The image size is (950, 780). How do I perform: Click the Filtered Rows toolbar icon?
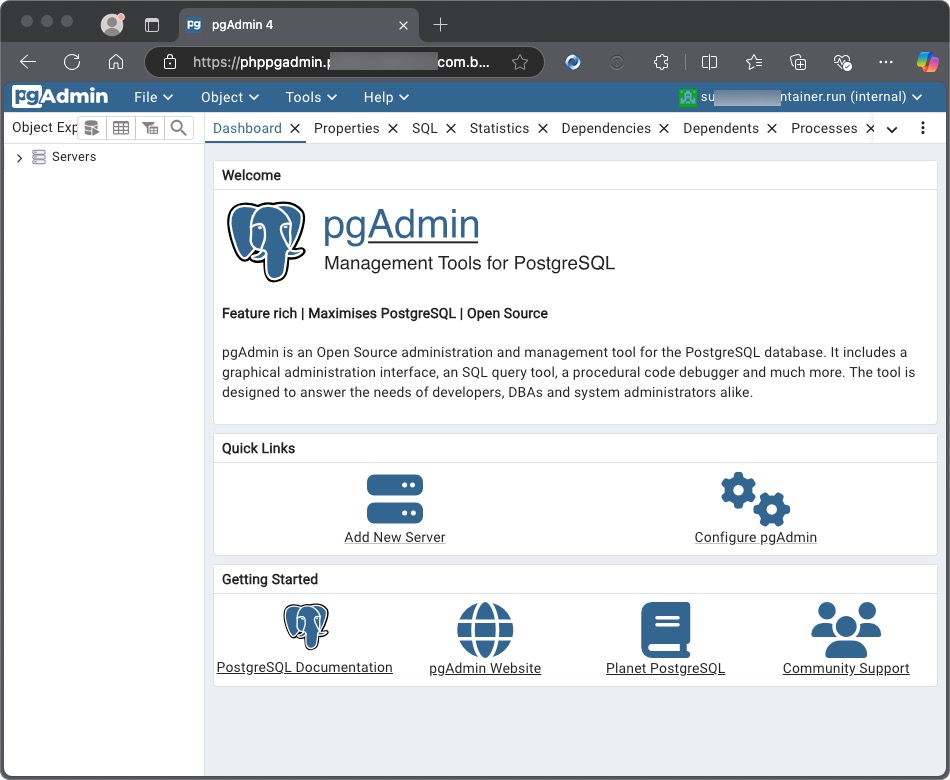(150, 128)
